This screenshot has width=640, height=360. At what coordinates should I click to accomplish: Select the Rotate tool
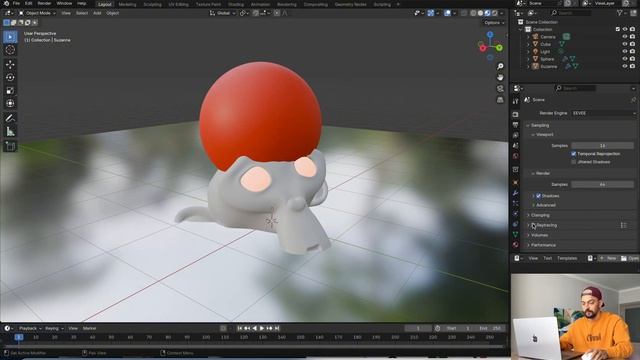[10, 77]
